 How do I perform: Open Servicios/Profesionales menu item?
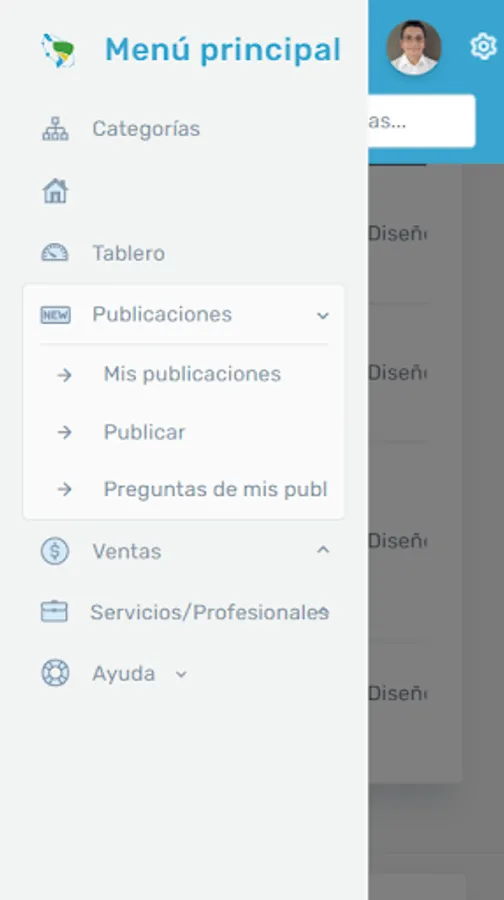[x=210, y=612]
